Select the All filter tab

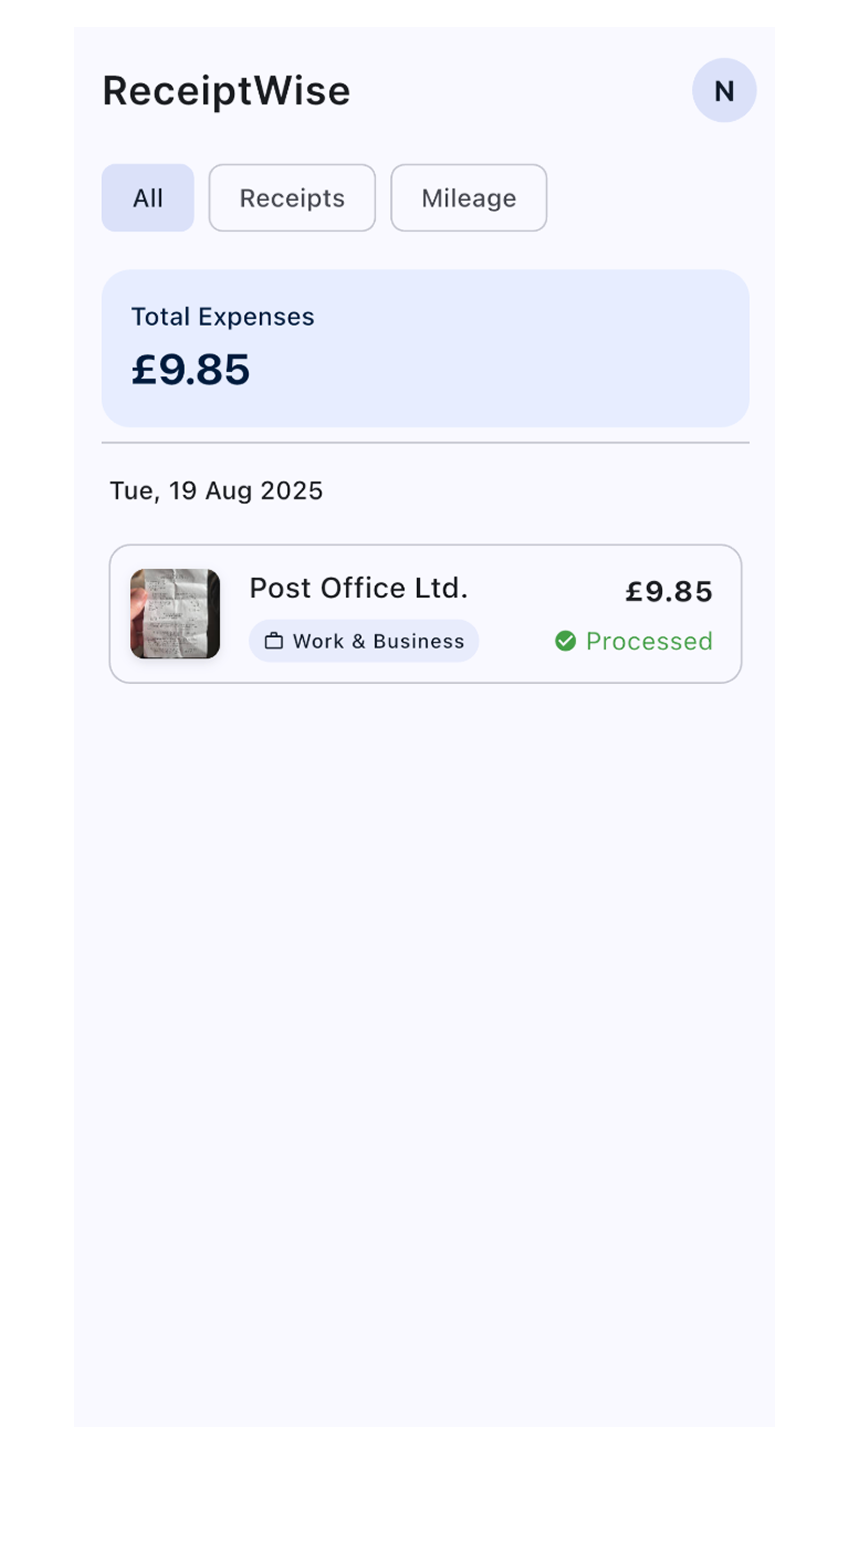click(x=148, y=198)
